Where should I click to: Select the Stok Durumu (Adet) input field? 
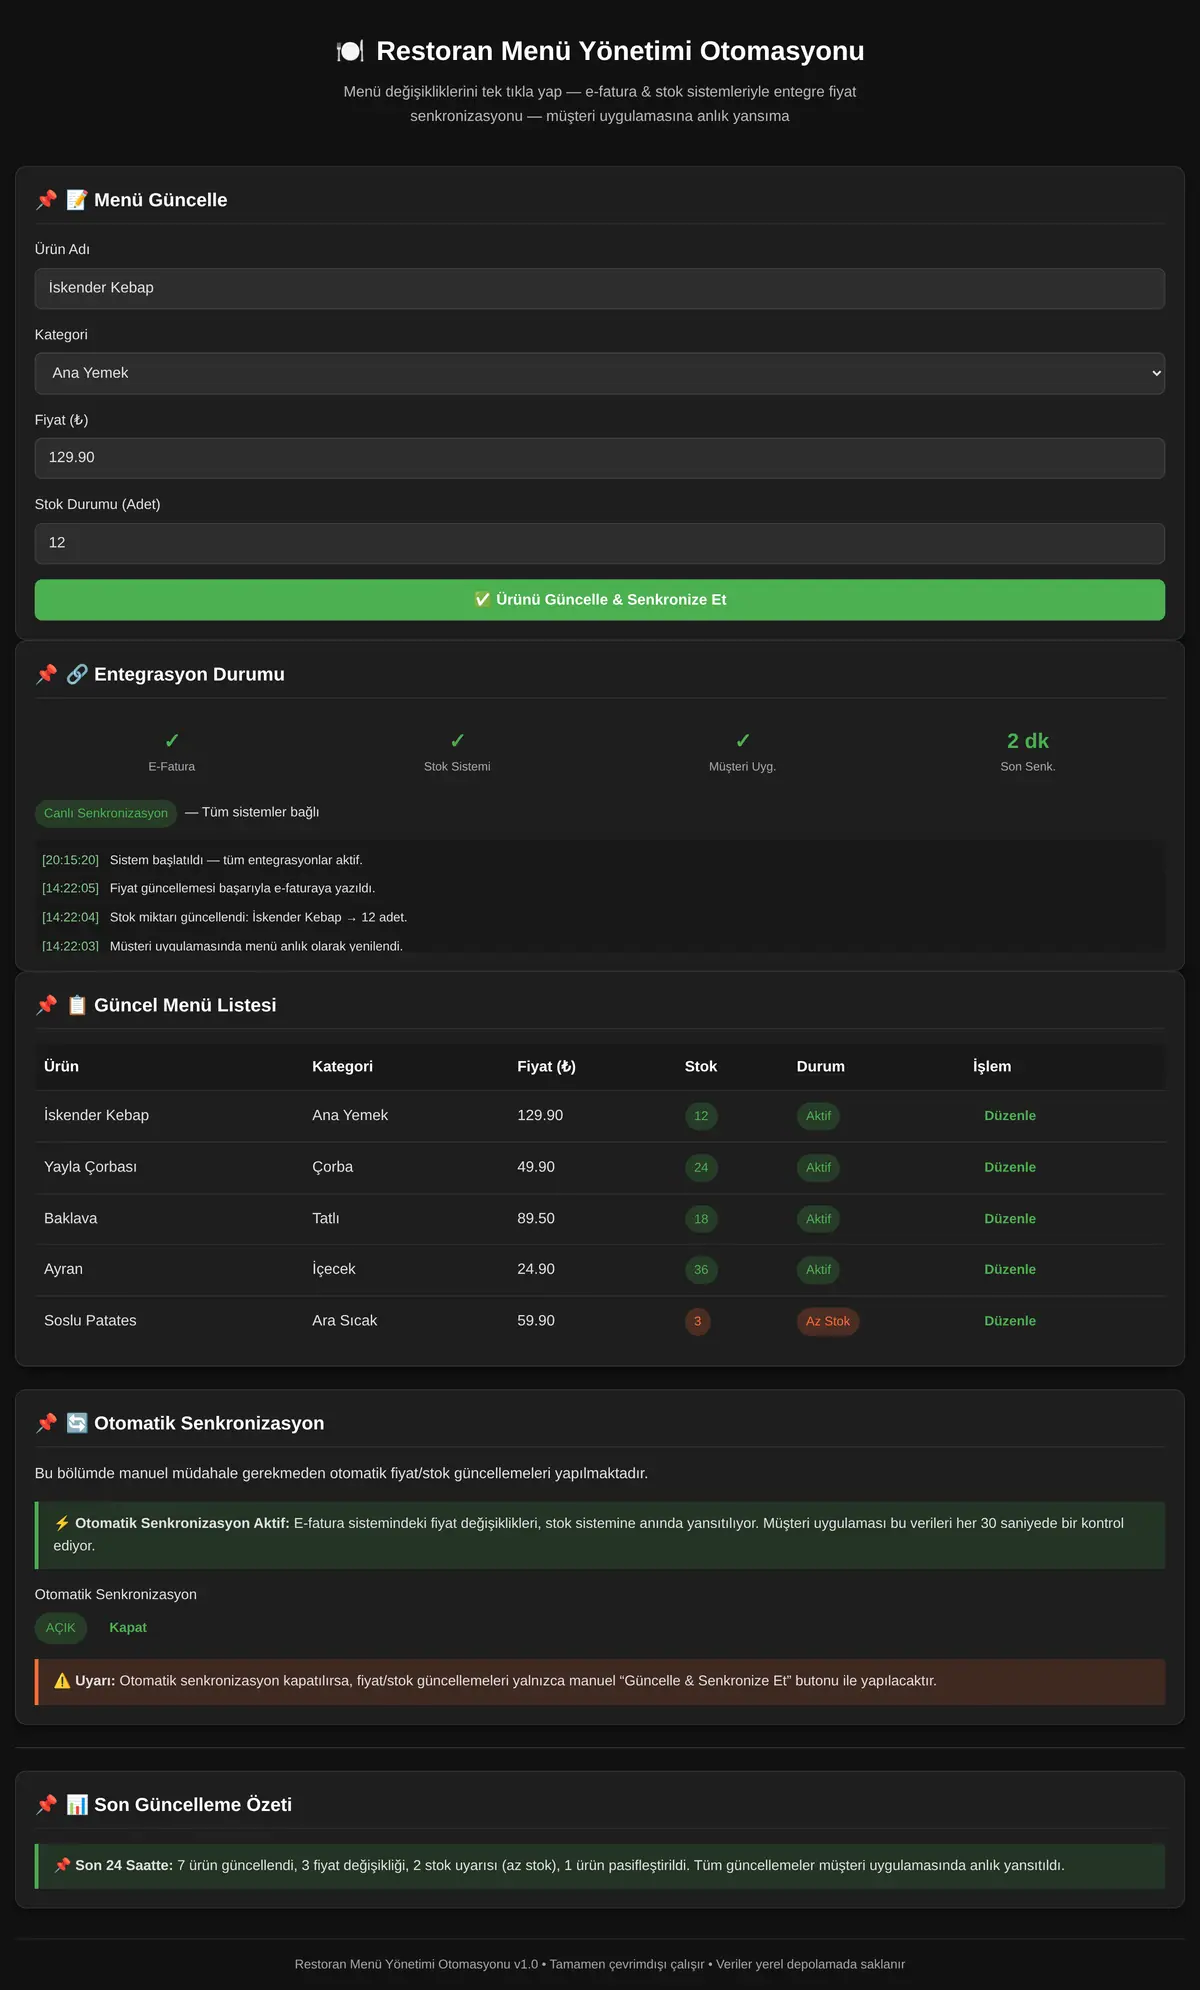click(x=600, y=543)
